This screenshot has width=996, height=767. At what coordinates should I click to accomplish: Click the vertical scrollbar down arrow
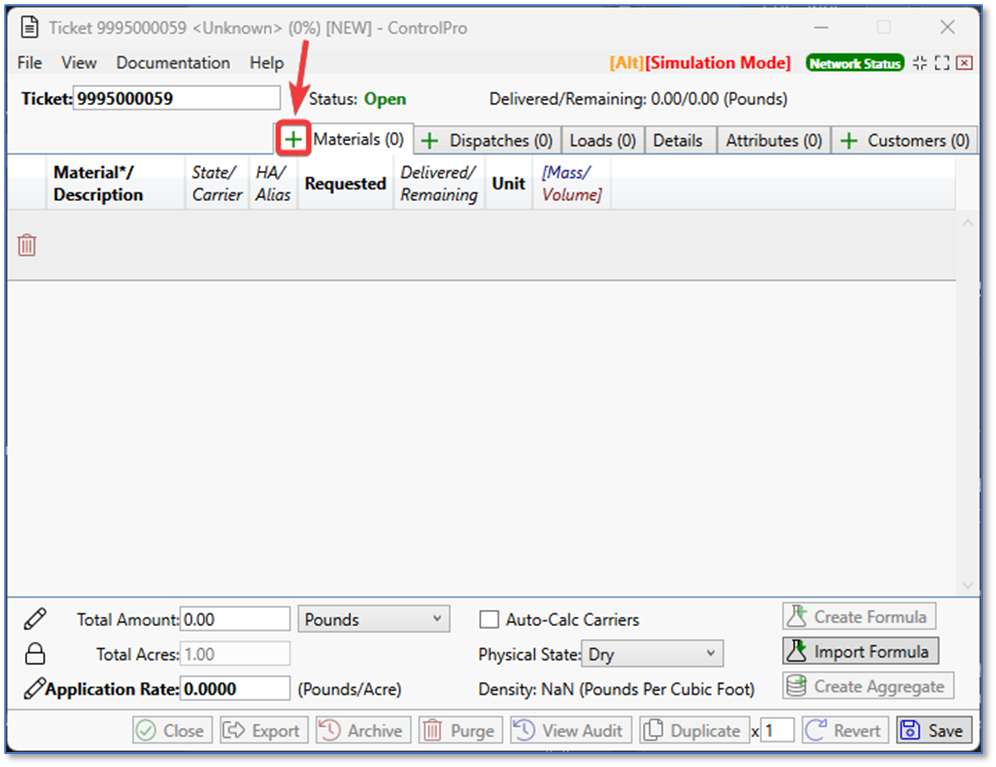pos(967,585)
